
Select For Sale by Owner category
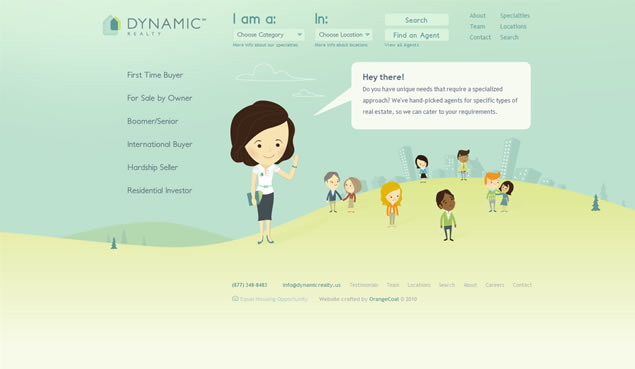(160, 98)
